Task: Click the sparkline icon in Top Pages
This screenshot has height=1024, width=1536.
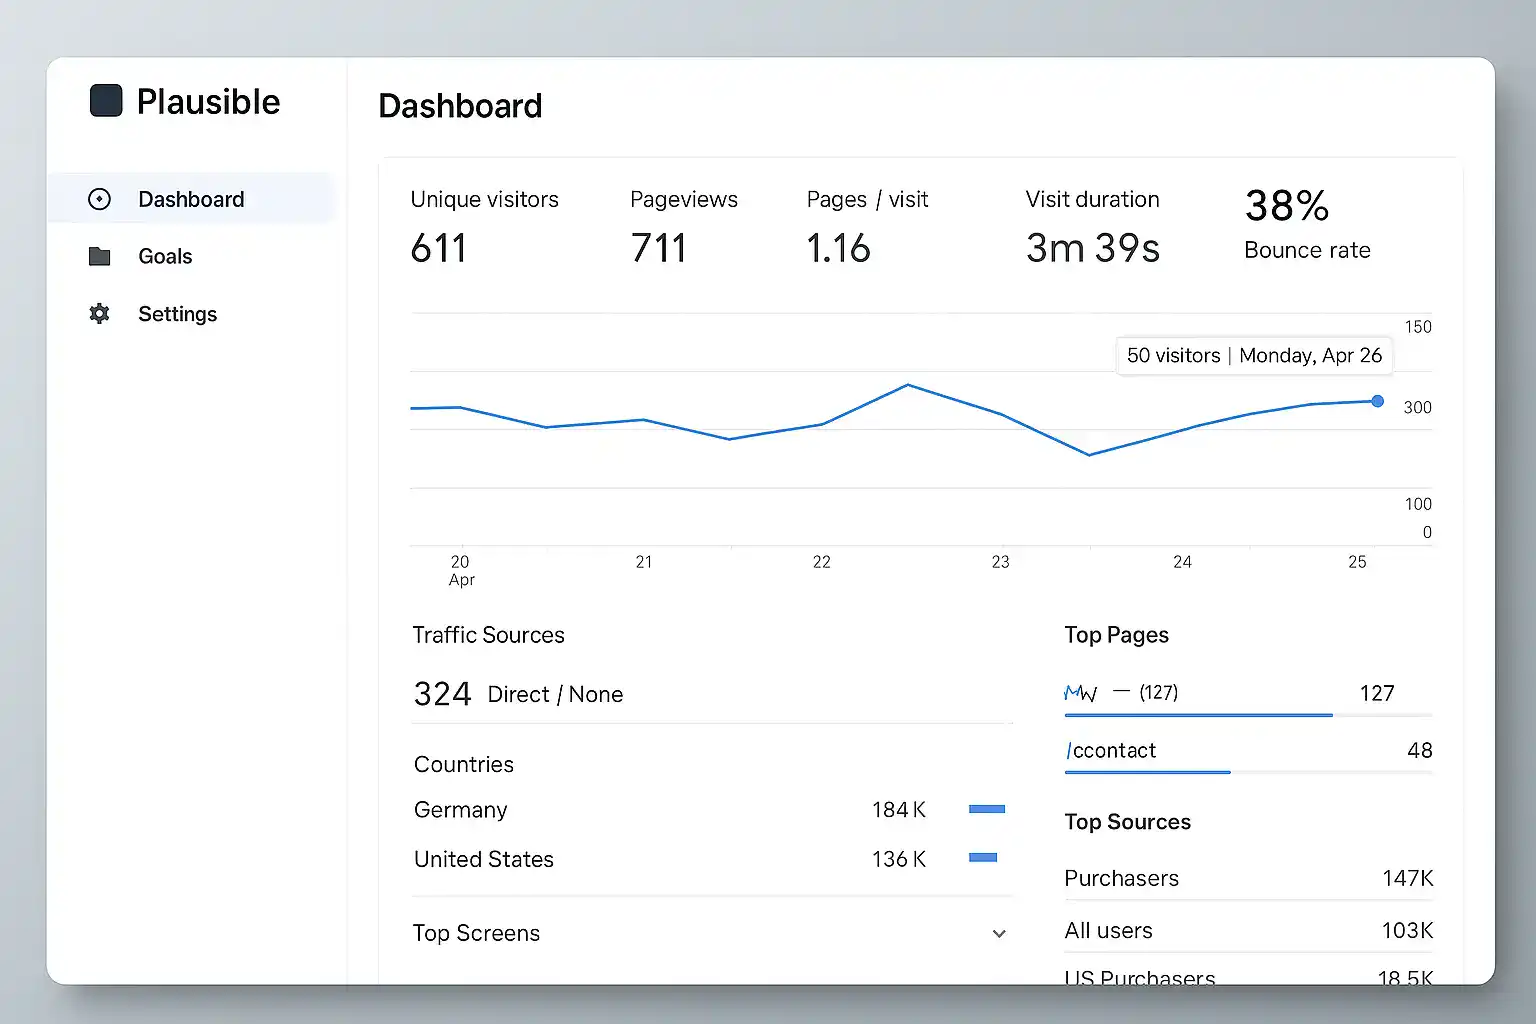Action: coord(1081,693)
